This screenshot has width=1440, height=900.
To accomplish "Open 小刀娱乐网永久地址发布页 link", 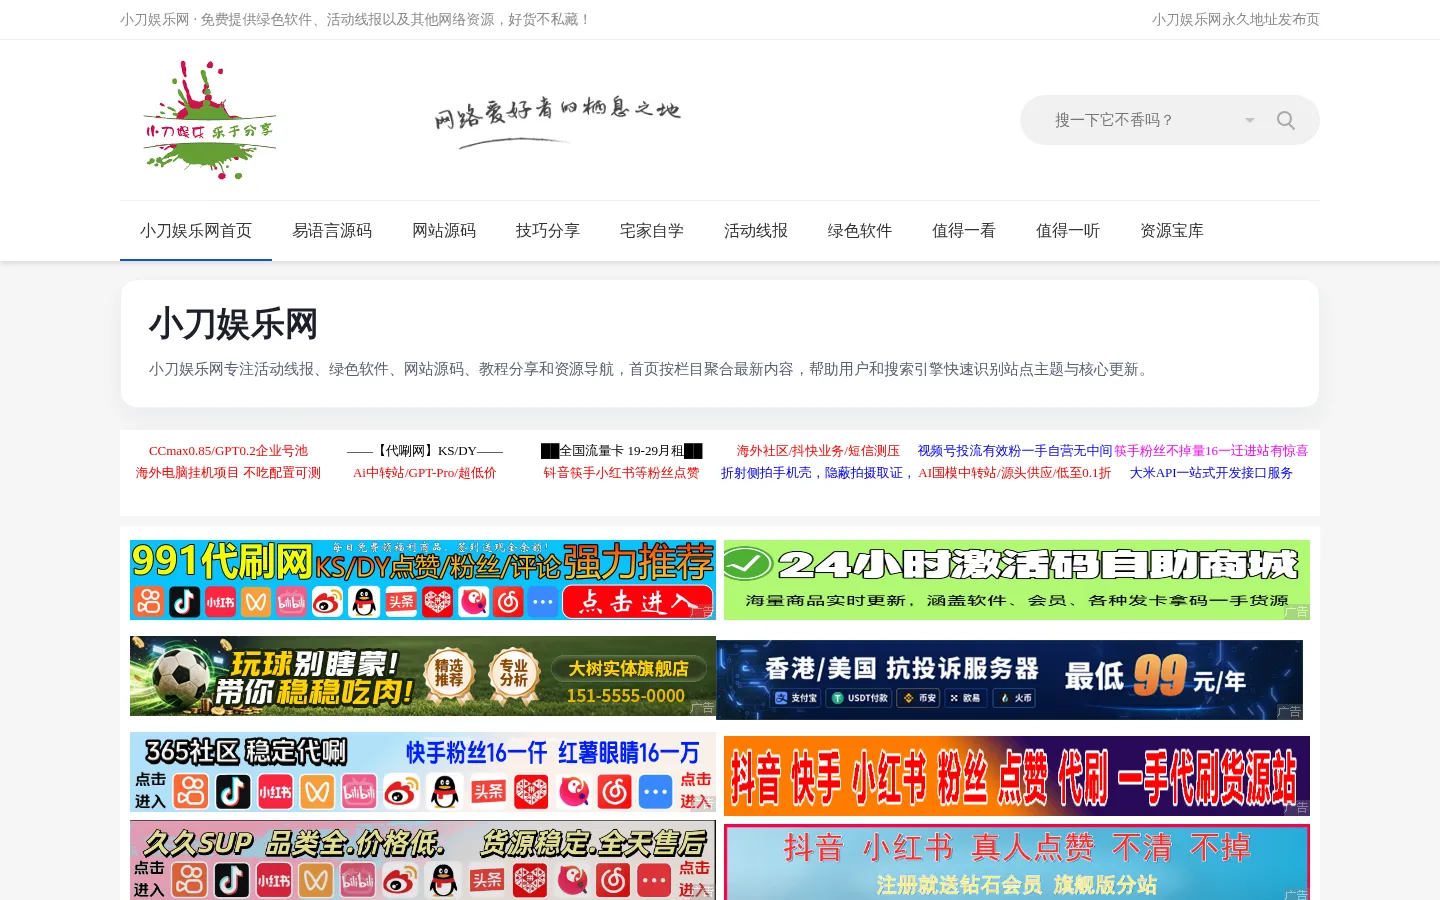I will 1236,19.
